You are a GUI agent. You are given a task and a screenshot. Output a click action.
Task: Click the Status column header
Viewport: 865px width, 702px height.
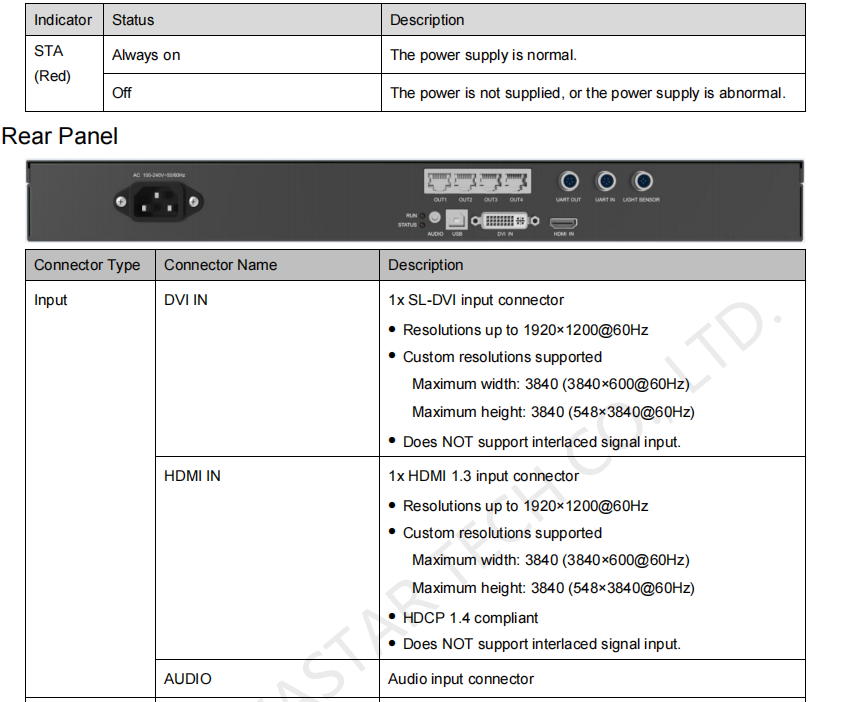point(134,20)
